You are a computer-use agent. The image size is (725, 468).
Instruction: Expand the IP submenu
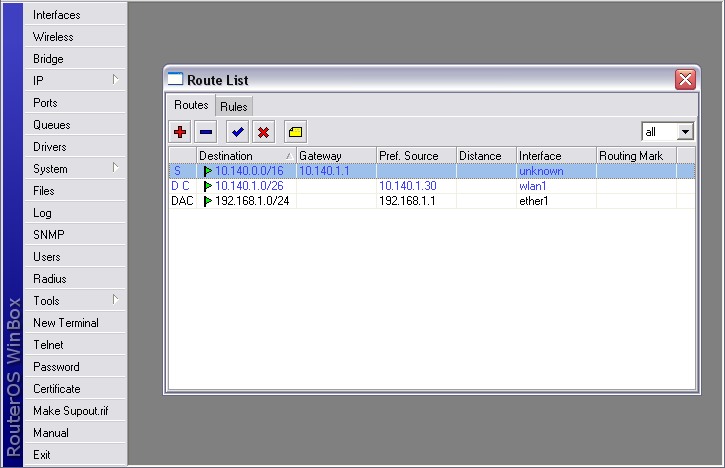pyautogui.click(x=75, y=81)
